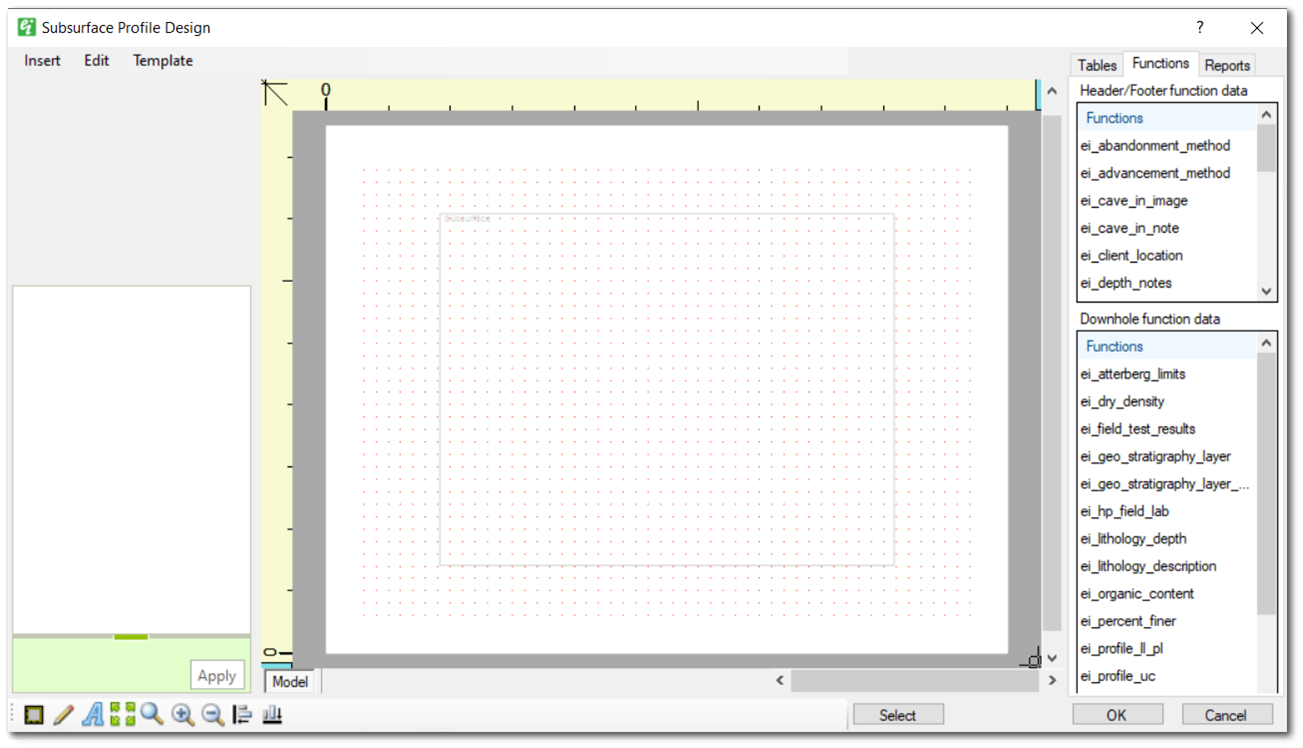Image resolution: width=1303 pixels, height=748 pixels.
Task: Open the help question mark
Action: pos(1199,27)
